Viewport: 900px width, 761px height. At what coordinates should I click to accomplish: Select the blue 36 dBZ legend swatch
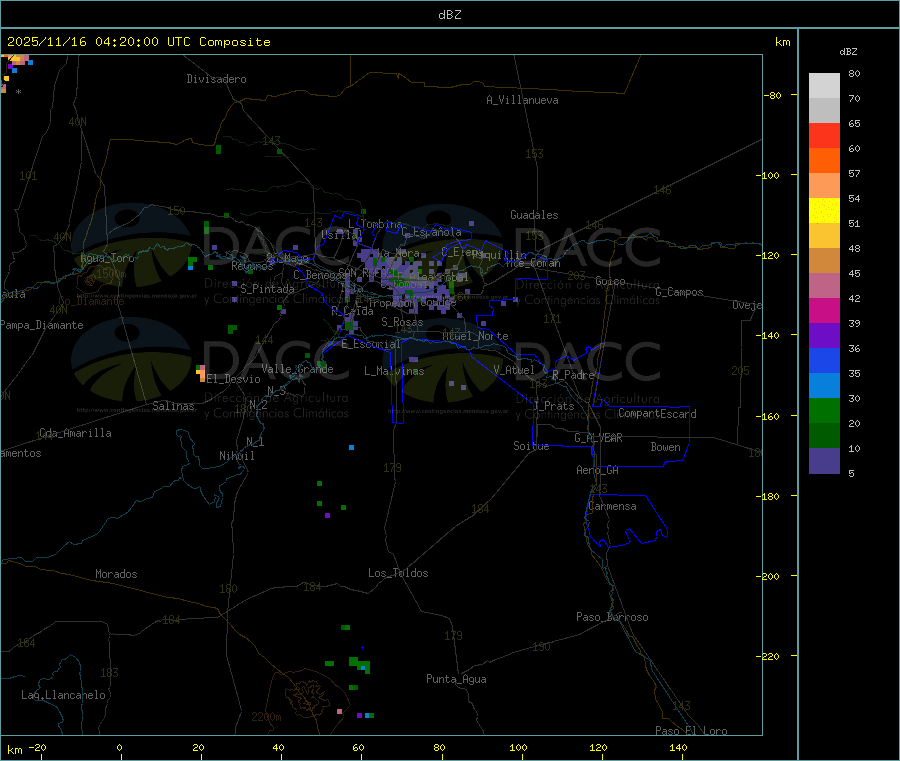coord(824,360)
